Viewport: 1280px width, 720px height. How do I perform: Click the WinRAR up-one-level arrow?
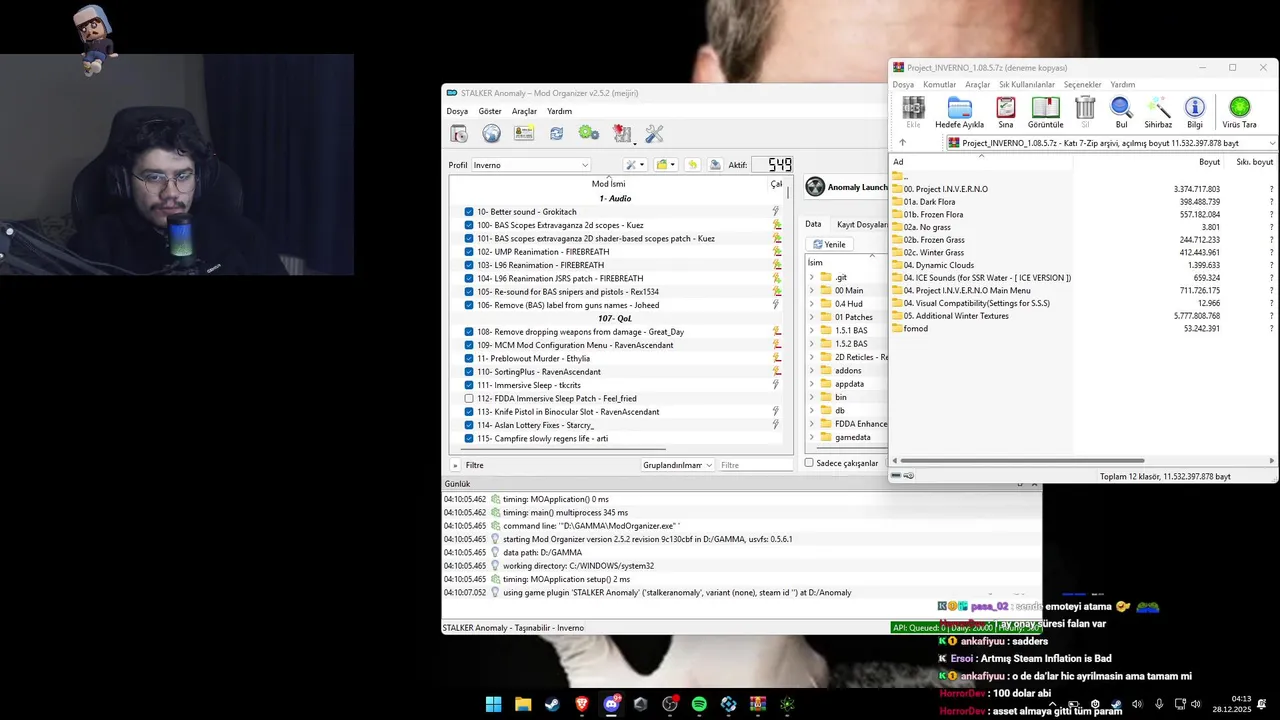[902, 143]
